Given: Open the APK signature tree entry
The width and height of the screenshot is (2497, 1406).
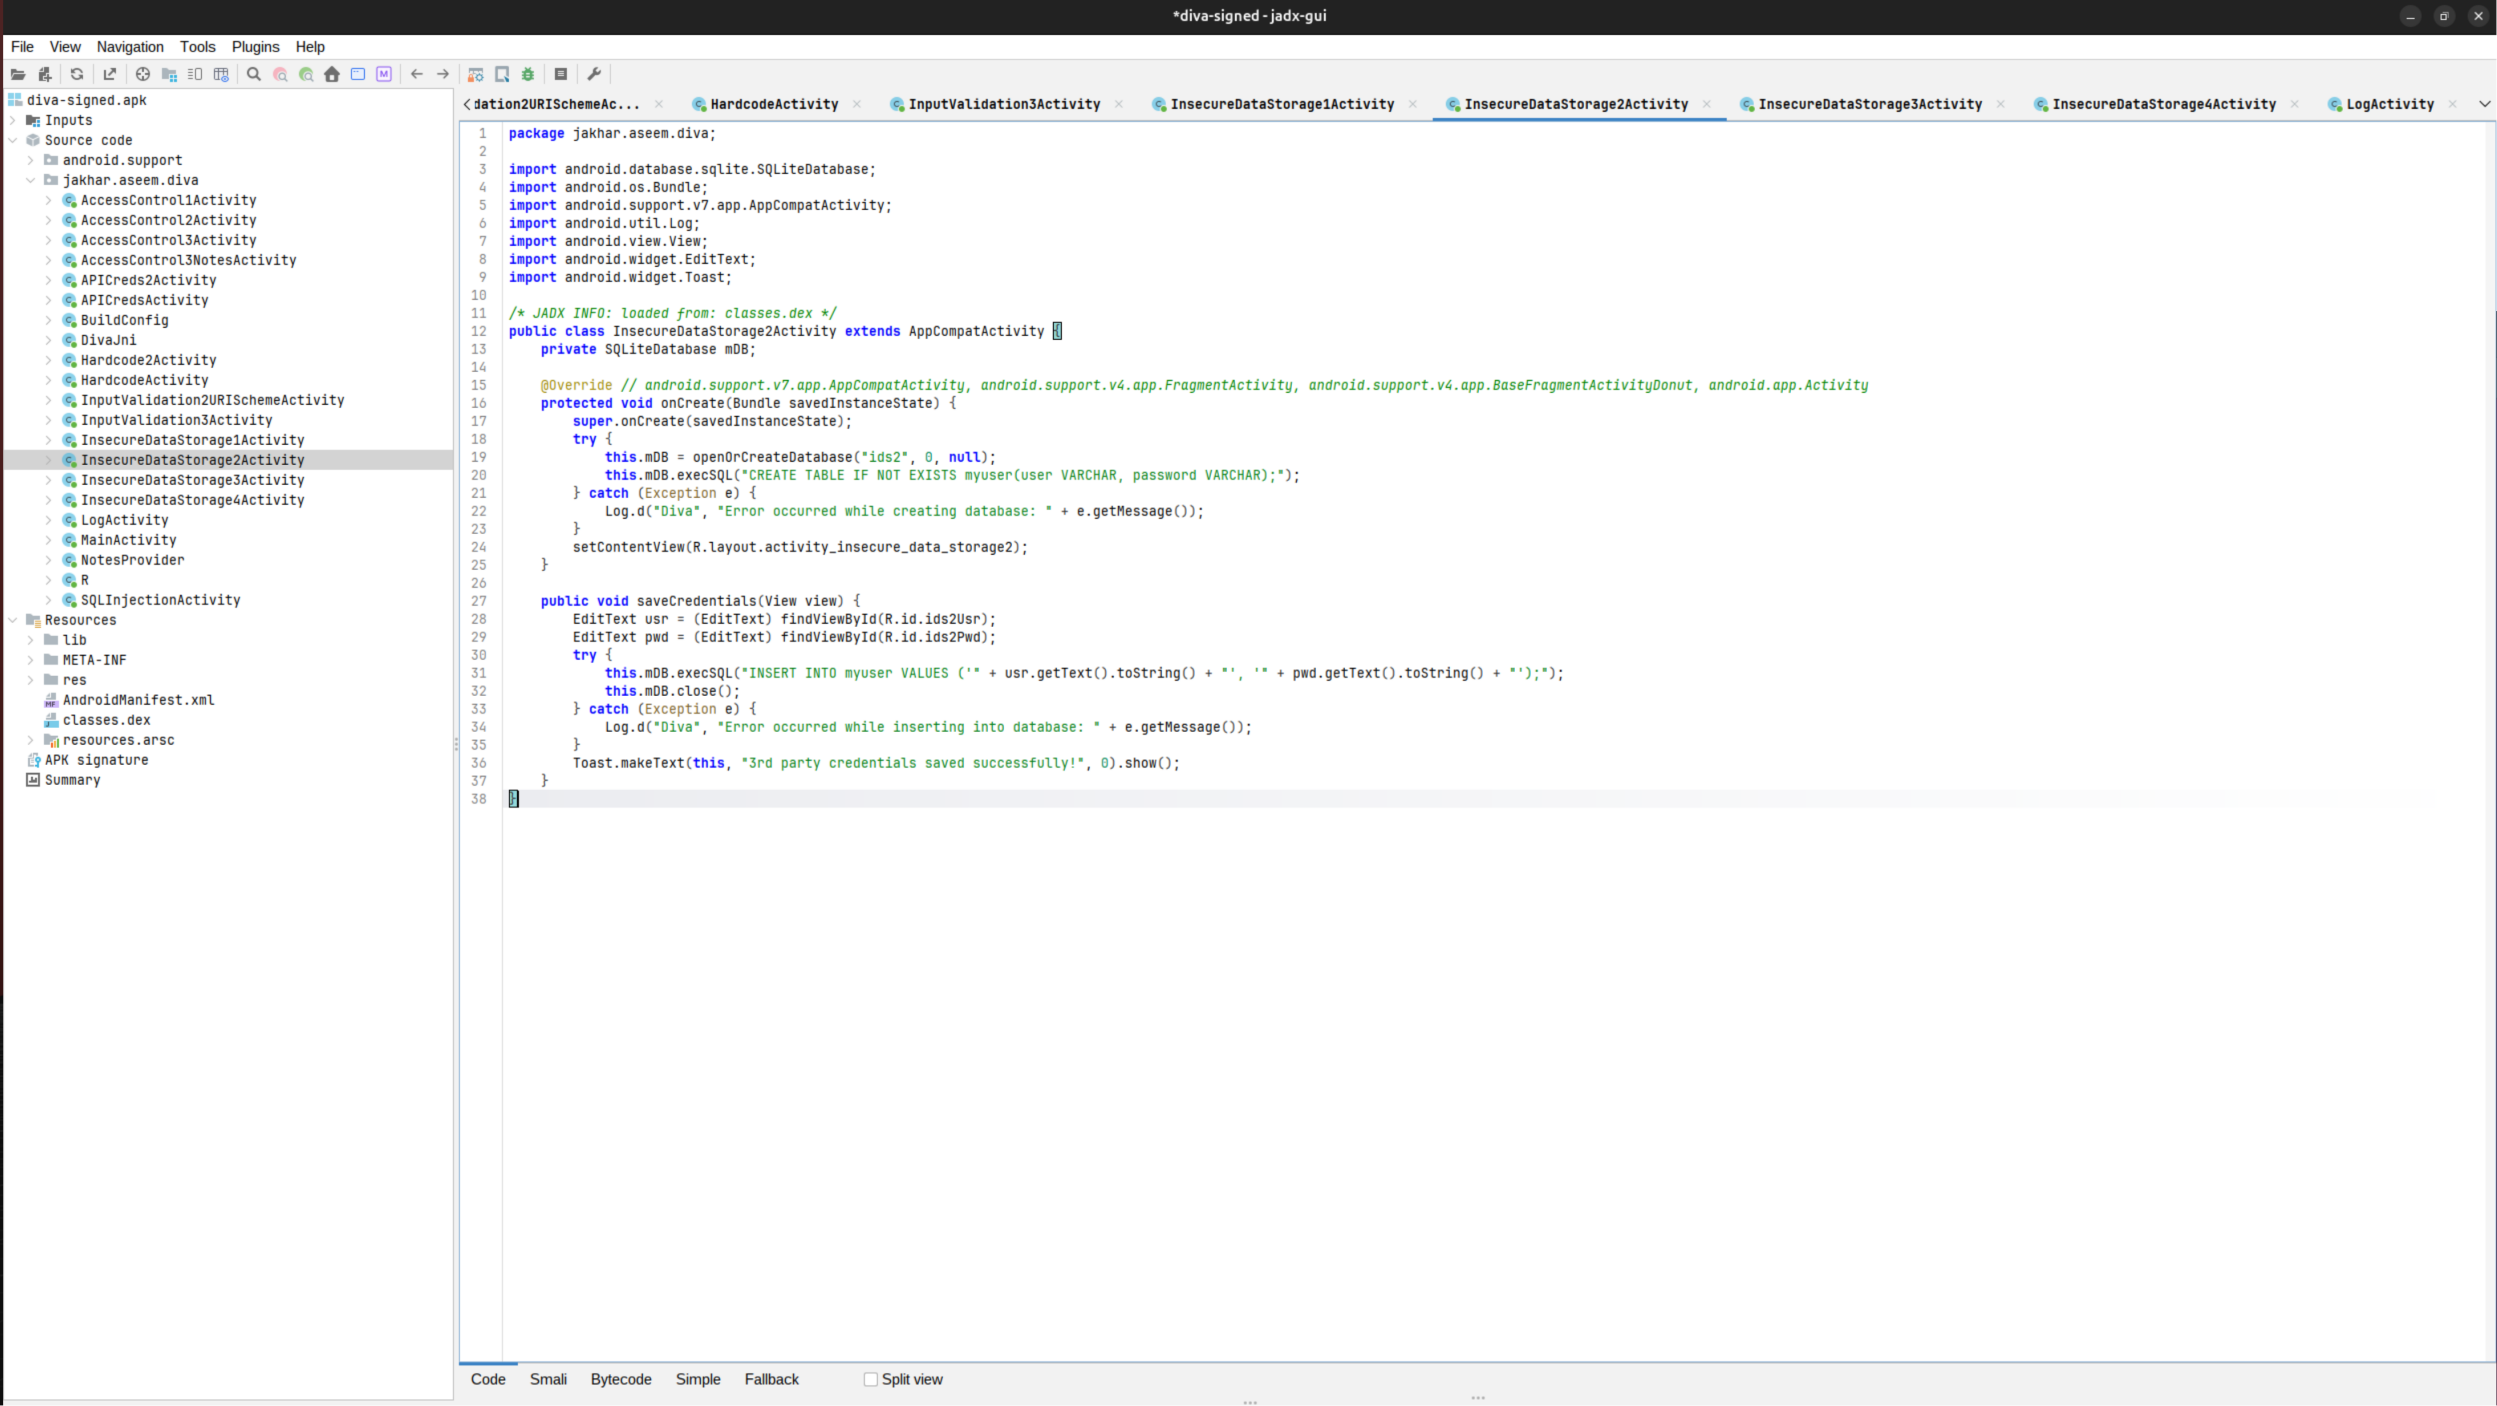Looking at the screenshot, I should coord(96,760).
